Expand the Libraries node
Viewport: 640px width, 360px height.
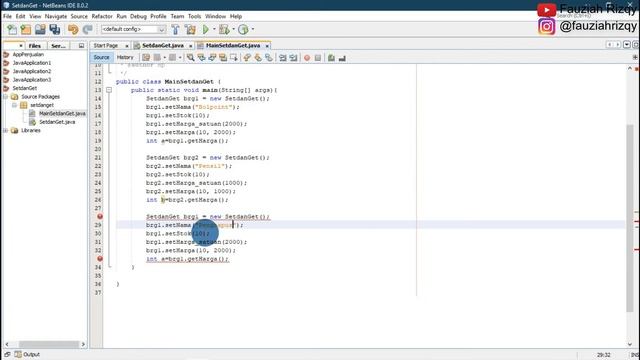[x=6, y=131]
